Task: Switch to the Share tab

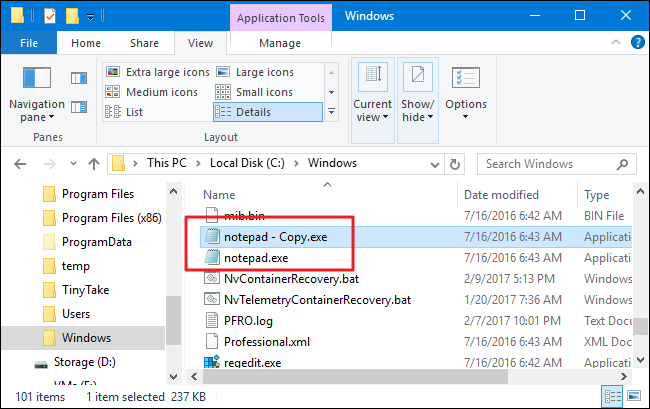Action: click(144, 43)
